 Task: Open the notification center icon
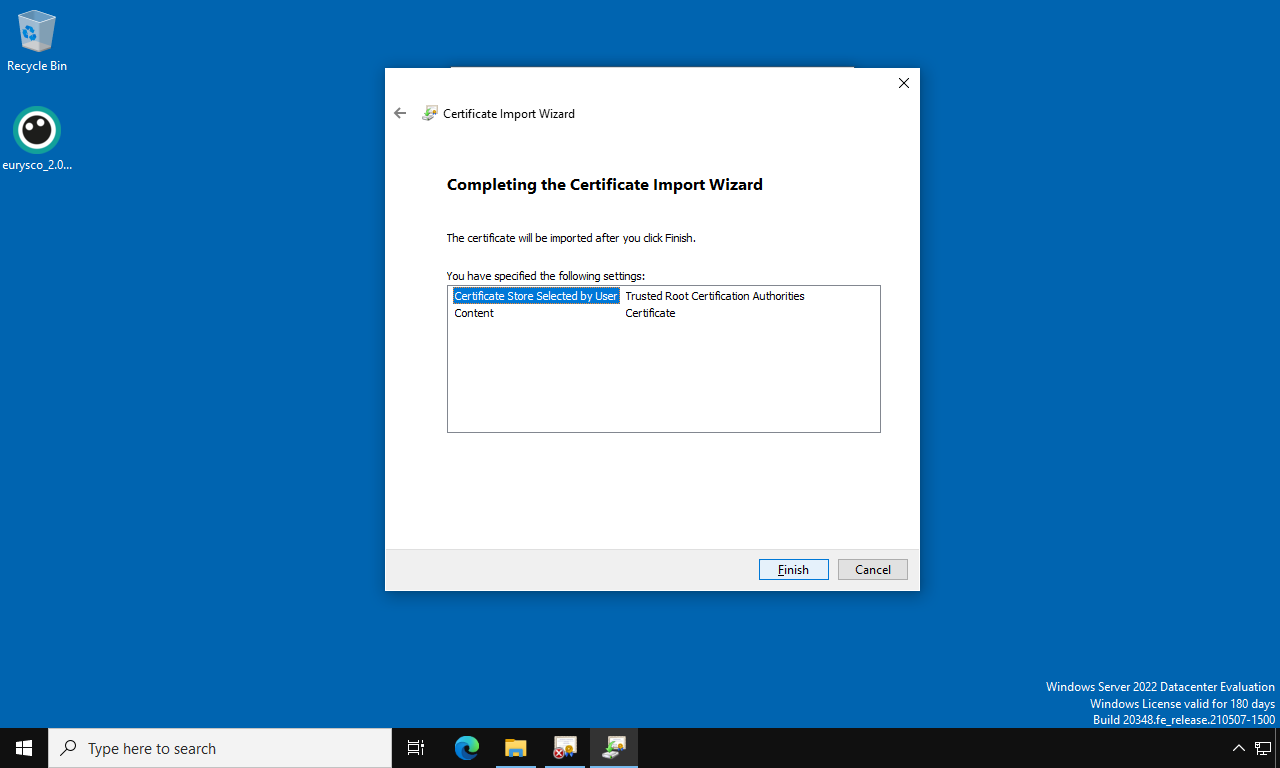pyautogui.click(x=1262, y=748)
